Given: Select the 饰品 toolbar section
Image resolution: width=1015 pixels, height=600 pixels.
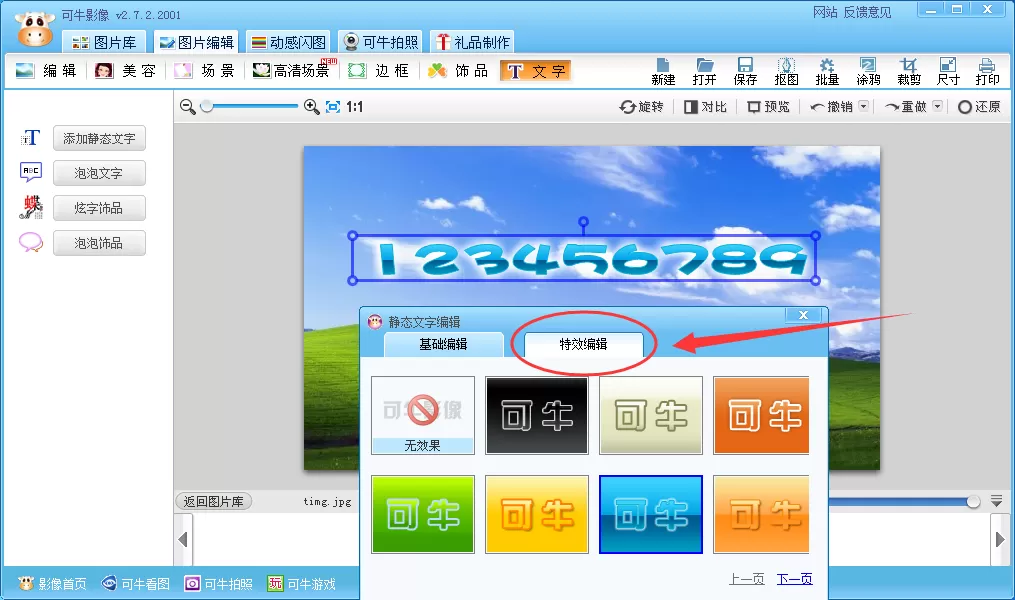Looking at the screenshot, I should 458,71.
